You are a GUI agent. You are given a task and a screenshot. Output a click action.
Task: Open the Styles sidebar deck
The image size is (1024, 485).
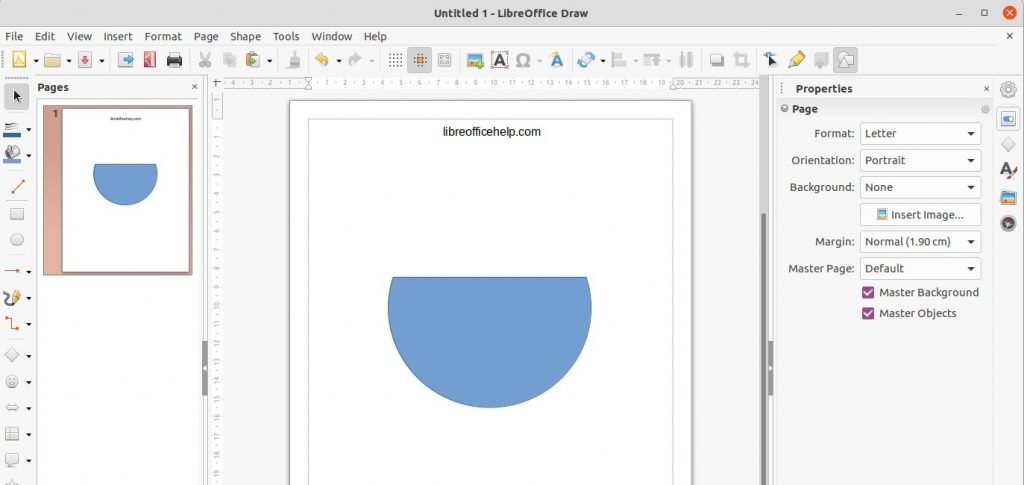click(x=1008, y=170)
